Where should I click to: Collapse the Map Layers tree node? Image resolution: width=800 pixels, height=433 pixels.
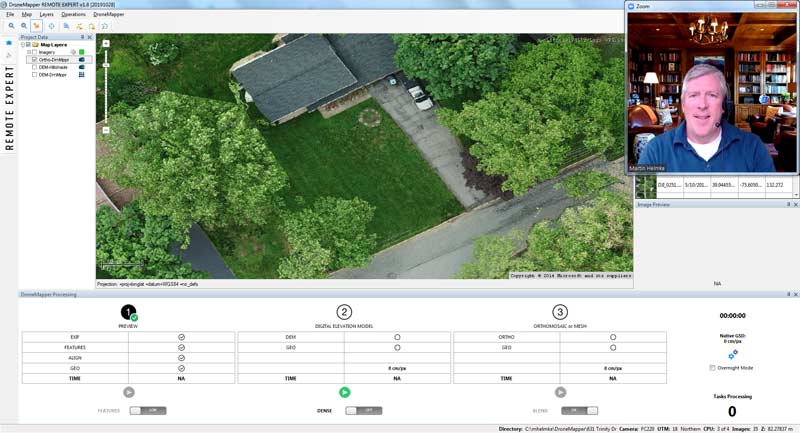click(23, 45)
